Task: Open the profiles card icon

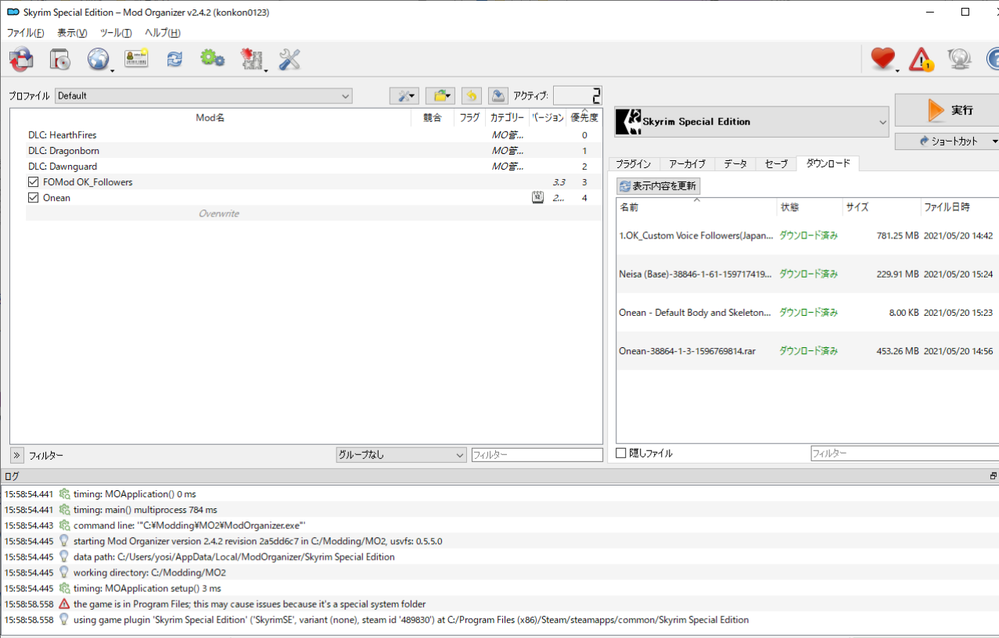Action: pos(136,60)
